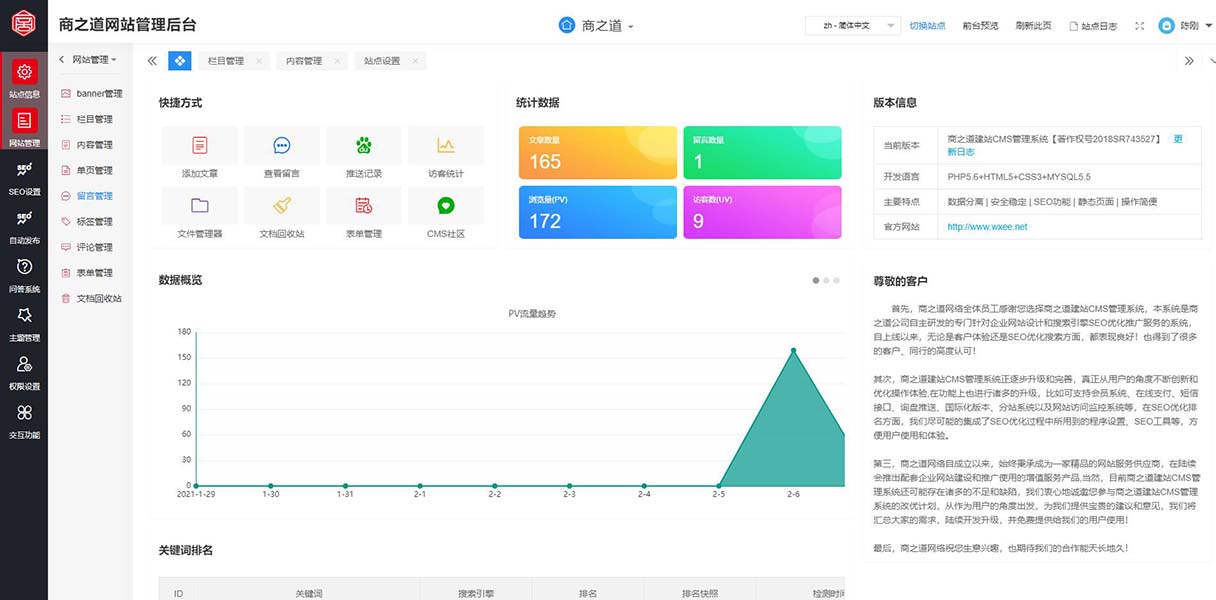The width and height of the screenshot is (1216, 600).
Task: Open the 站点日志 link
Action: click(1093, 26)
